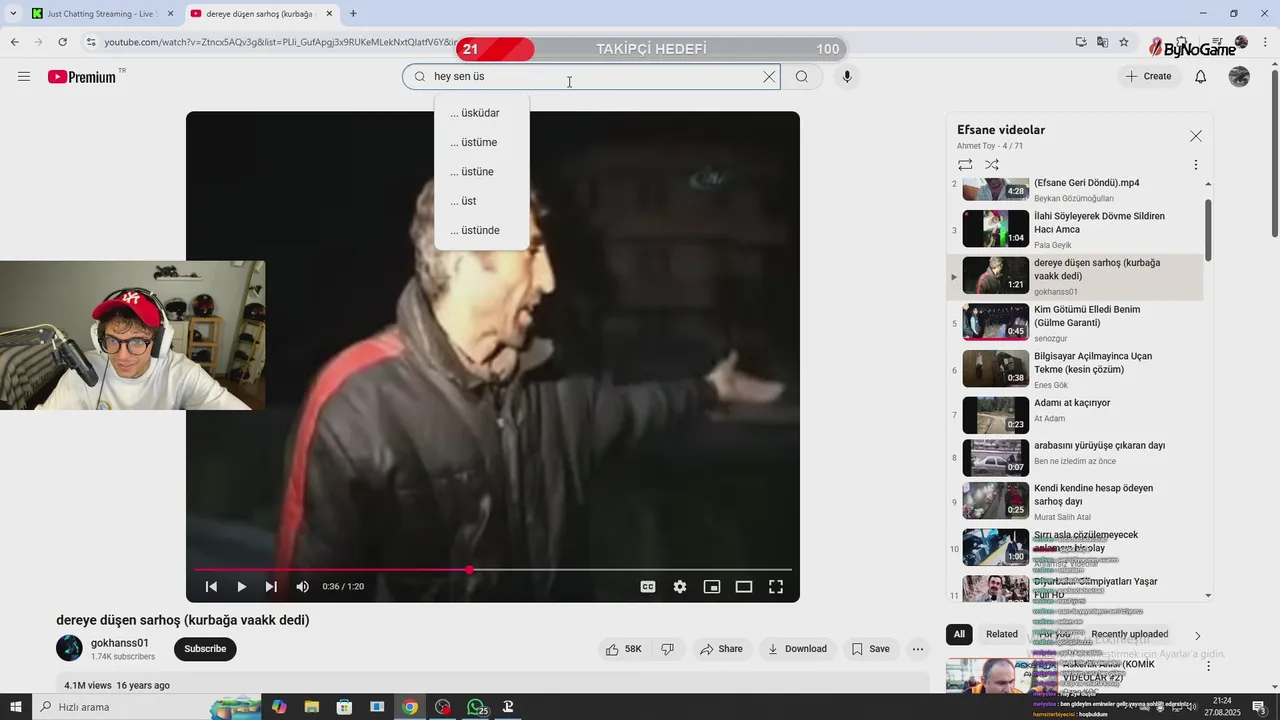
Task: Open the Windows Start menu
Action: pos(15,707)
